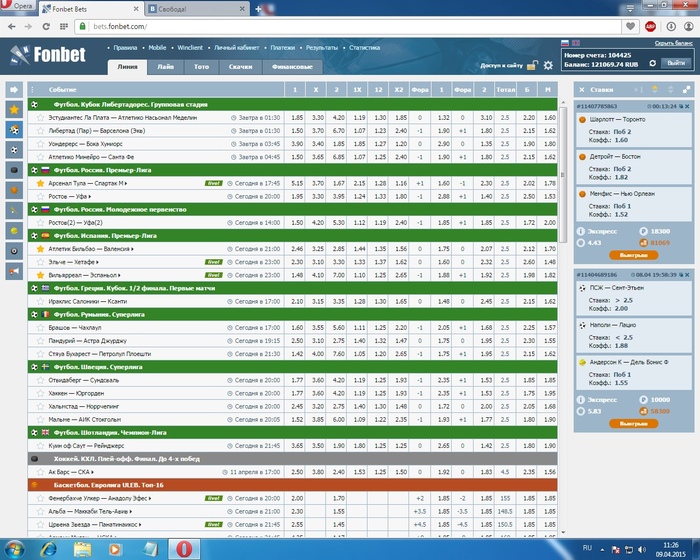Favorite the Мальме — АИК Стокгольм star
This screenshot has width=700, height=560.
click(40, 419)
